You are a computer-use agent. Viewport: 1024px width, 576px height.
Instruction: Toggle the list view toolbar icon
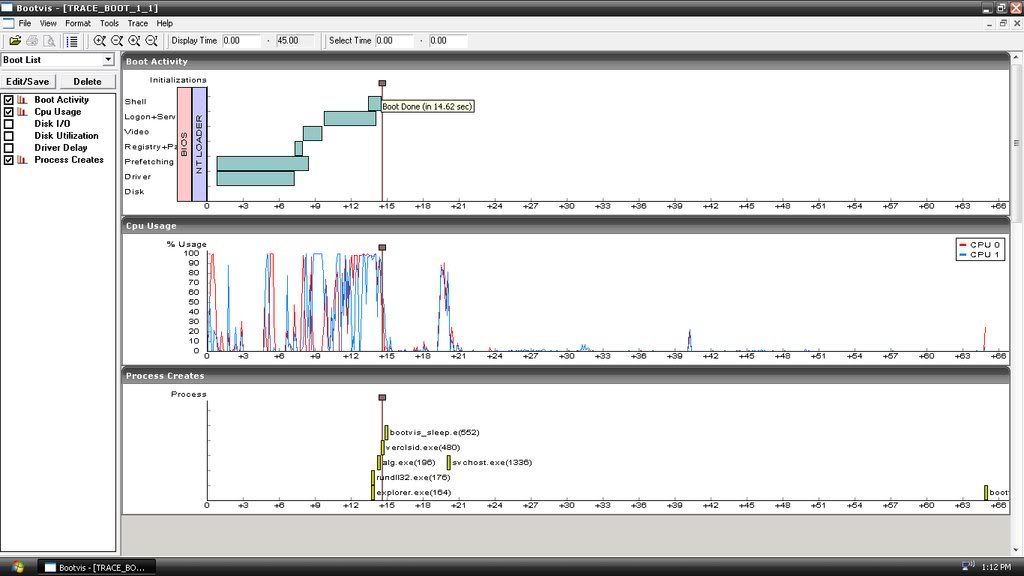pos(72,40)
